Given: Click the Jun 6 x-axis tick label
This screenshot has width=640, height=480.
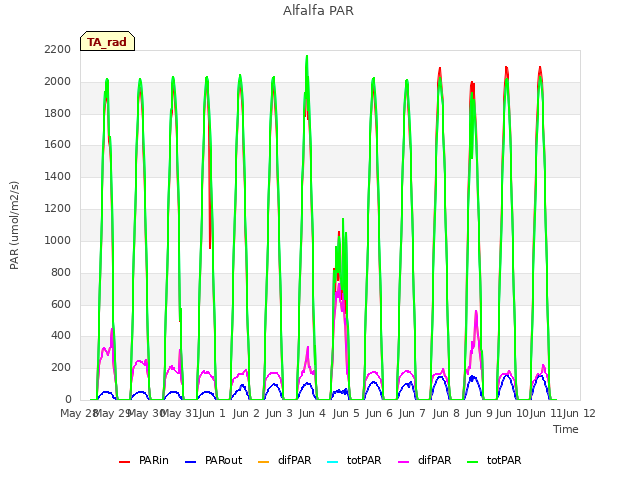Looking at the screenshot, I should (x=379, y=413).
